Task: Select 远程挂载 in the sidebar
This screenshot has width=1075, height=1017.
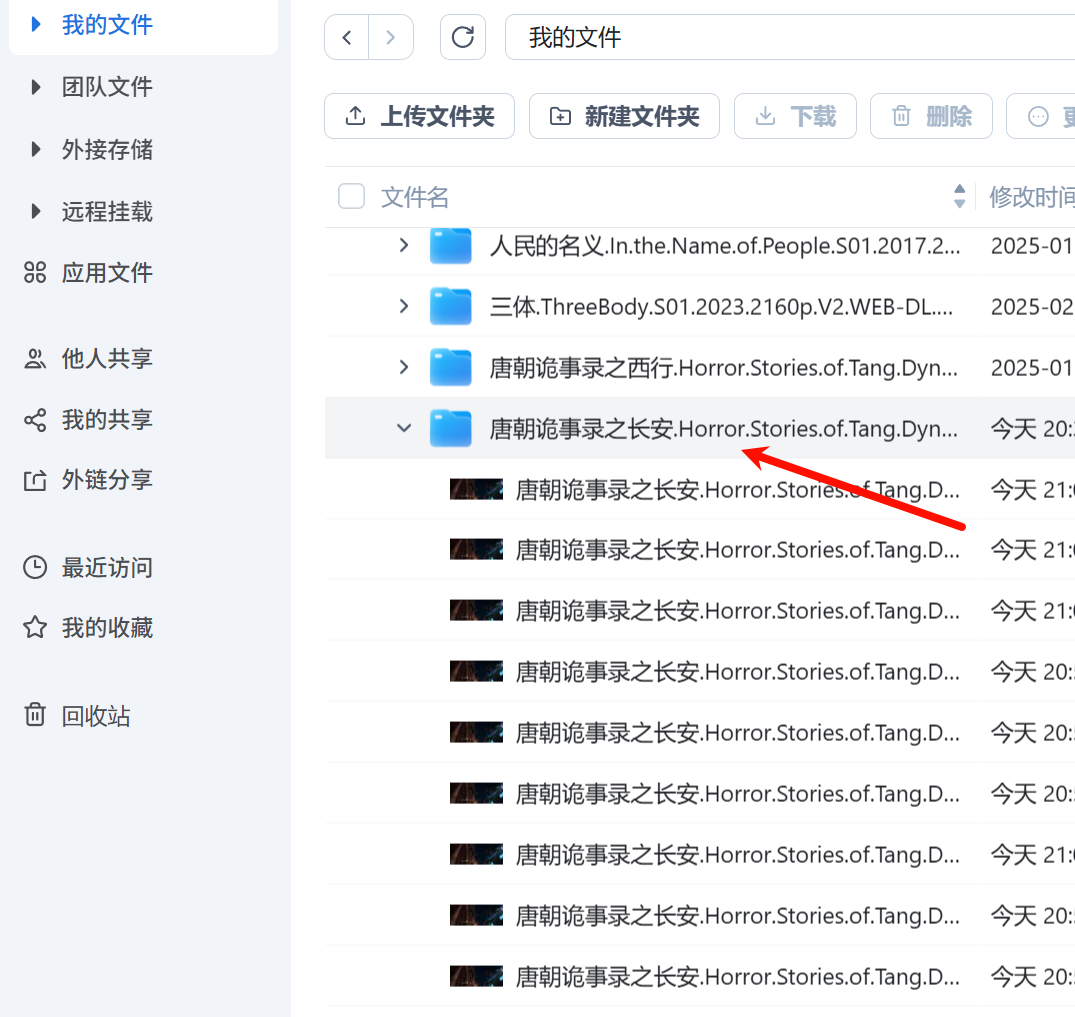Action: pos(108,211)
